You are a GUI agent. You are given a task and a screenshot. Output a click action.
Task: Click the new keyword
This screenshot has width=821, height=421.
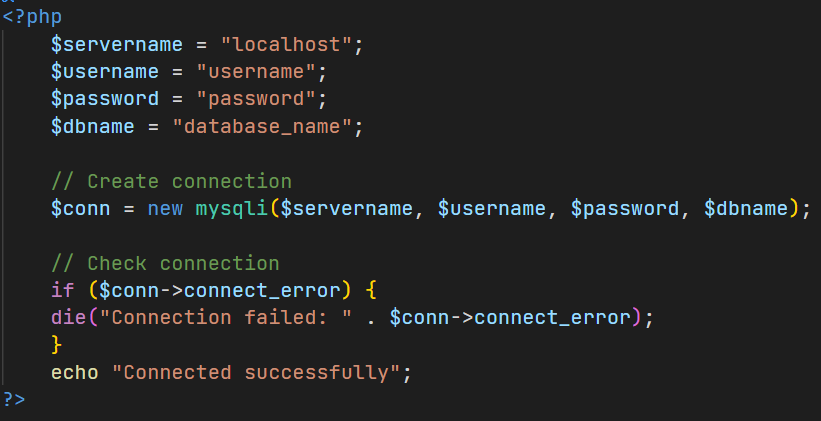[x=165, y=209]
